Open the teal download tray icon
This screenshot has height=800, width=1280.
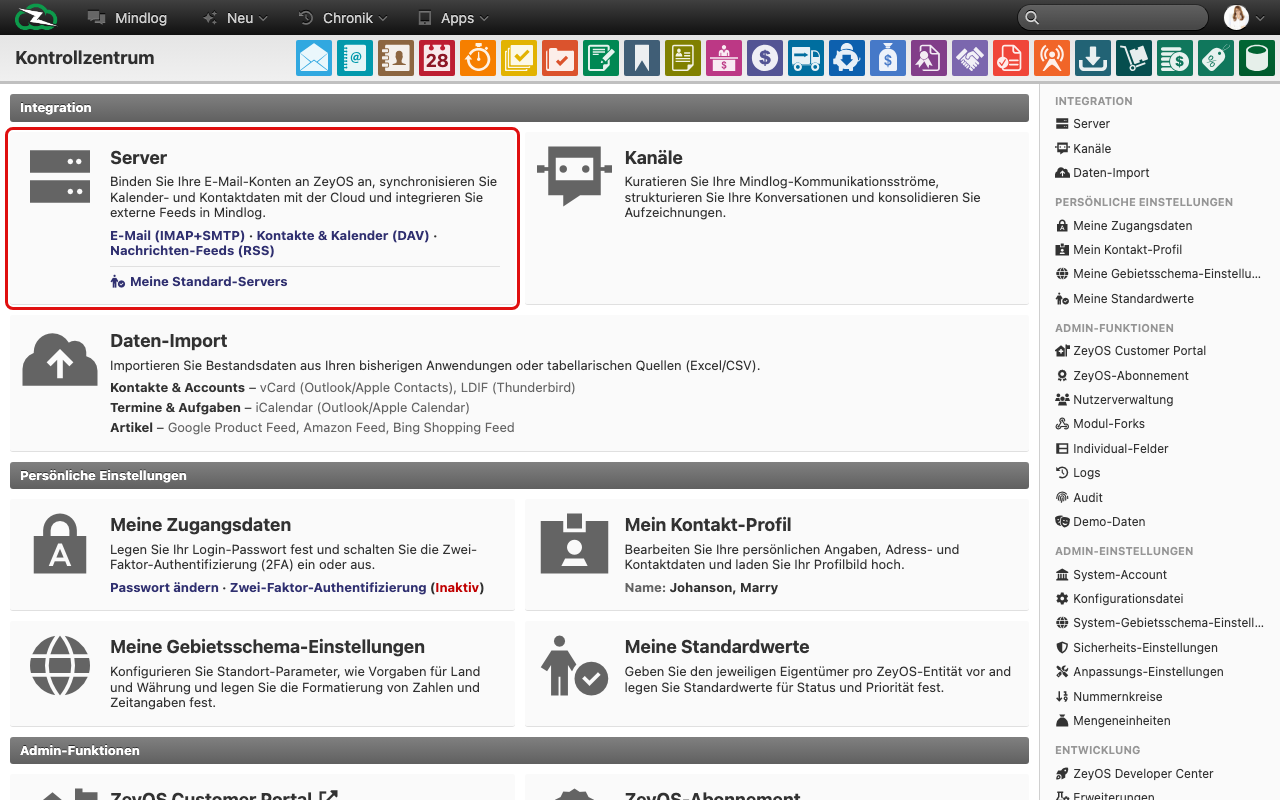tap(1093, 58)
